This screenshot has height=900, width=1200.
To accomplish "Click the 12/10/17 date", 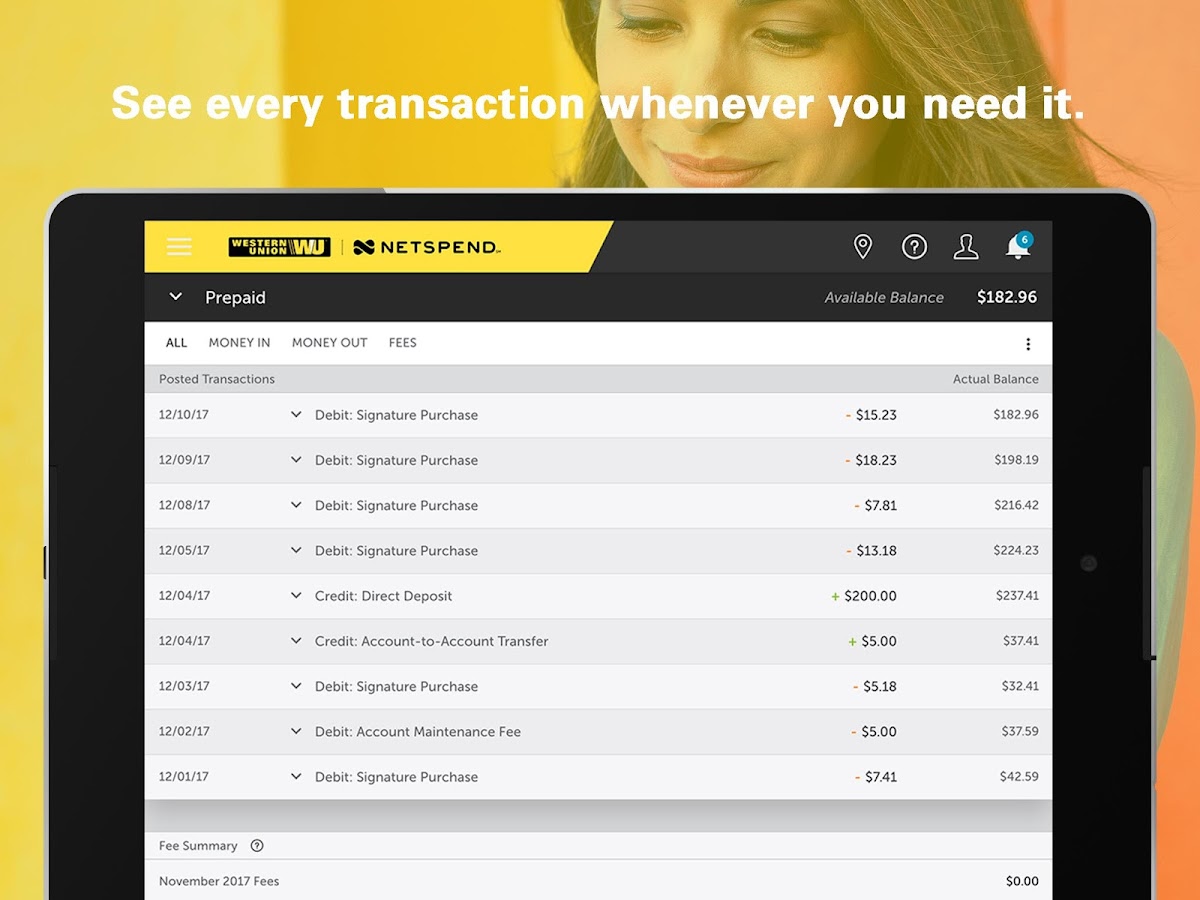I will pyautogui.click(x=184, y=414).
